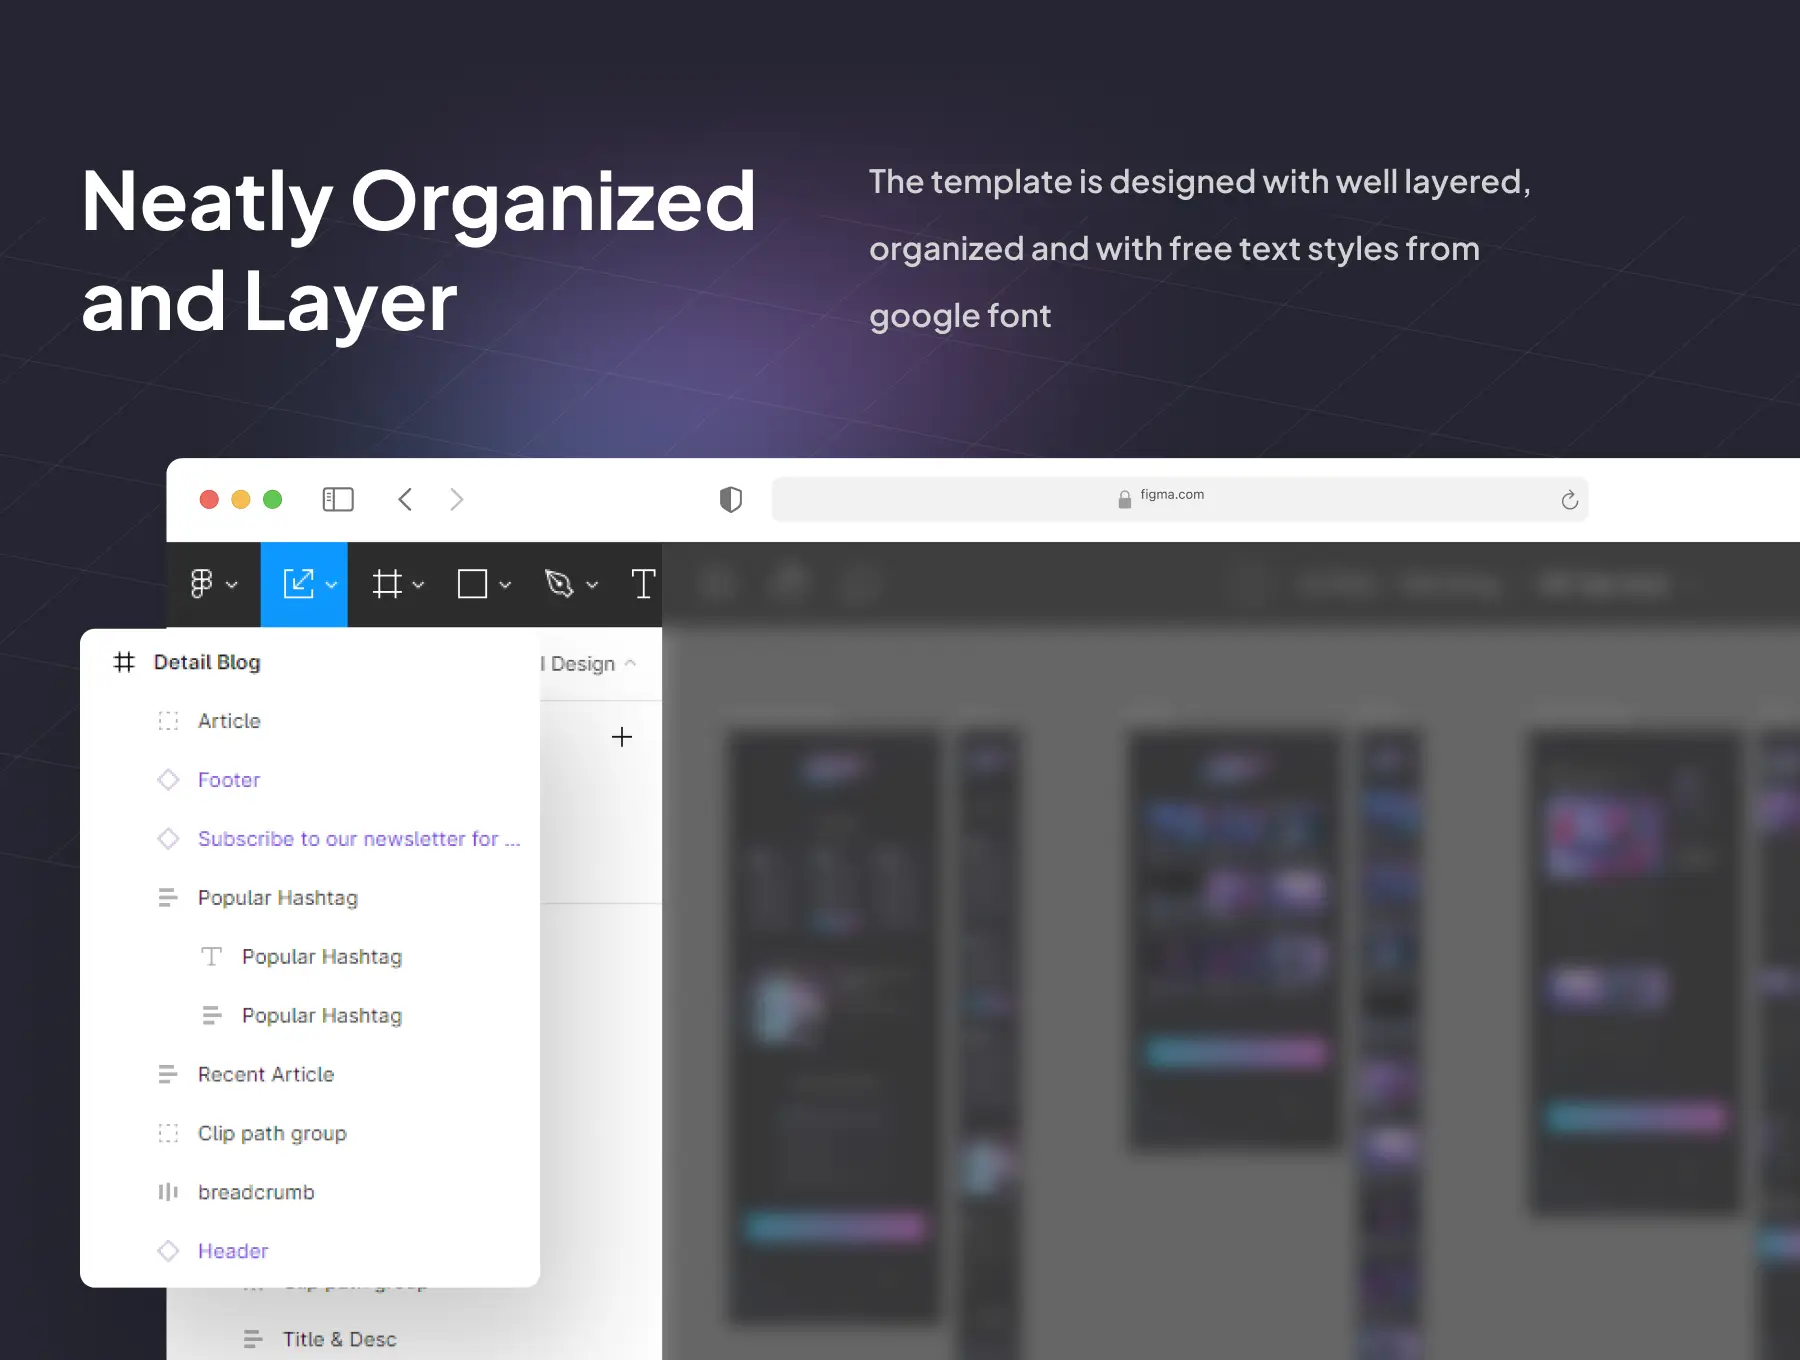Click the figma.com address bar
This screenshot has width=1800, height=1360.
pos(1170,499)
